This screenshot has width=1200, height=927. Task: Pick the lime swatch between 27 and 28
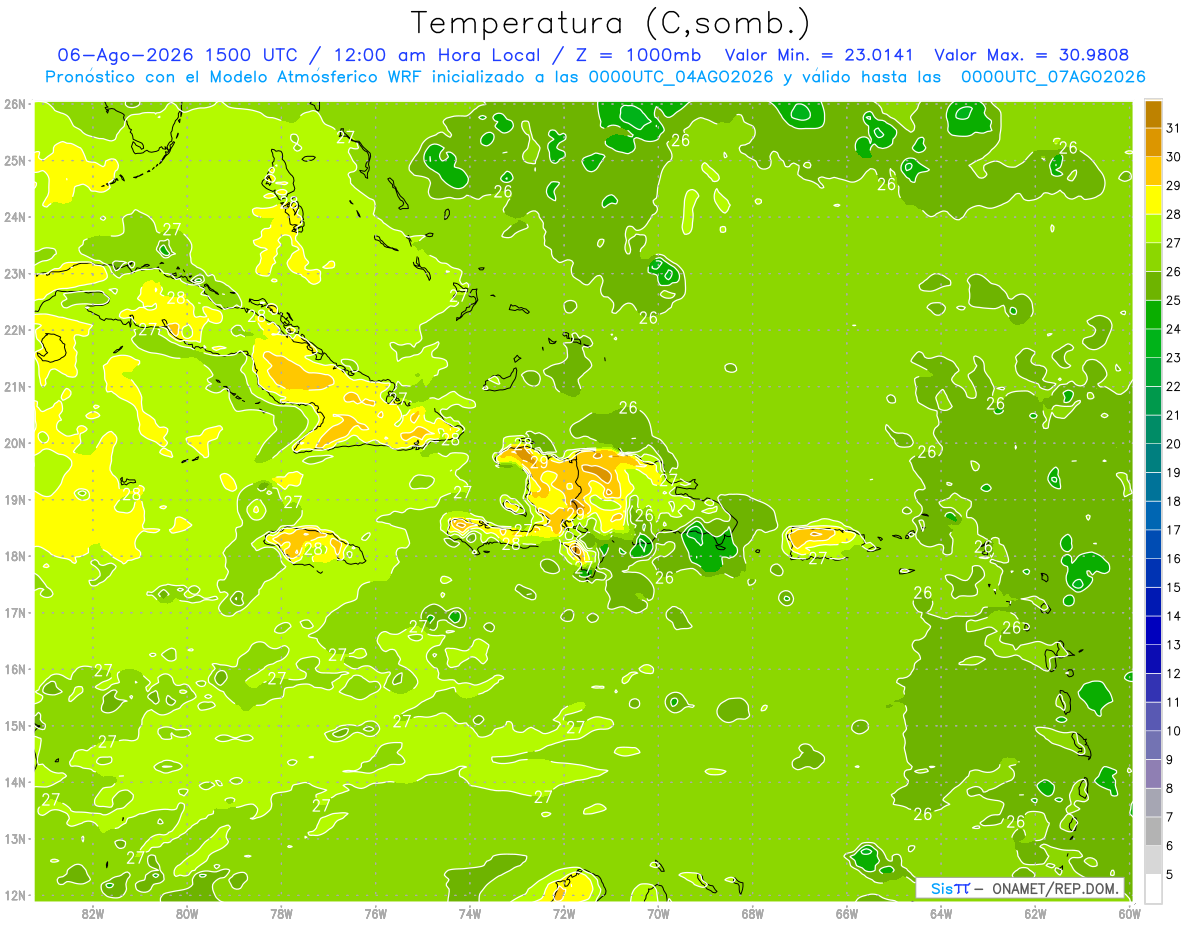click(1153, 228)
